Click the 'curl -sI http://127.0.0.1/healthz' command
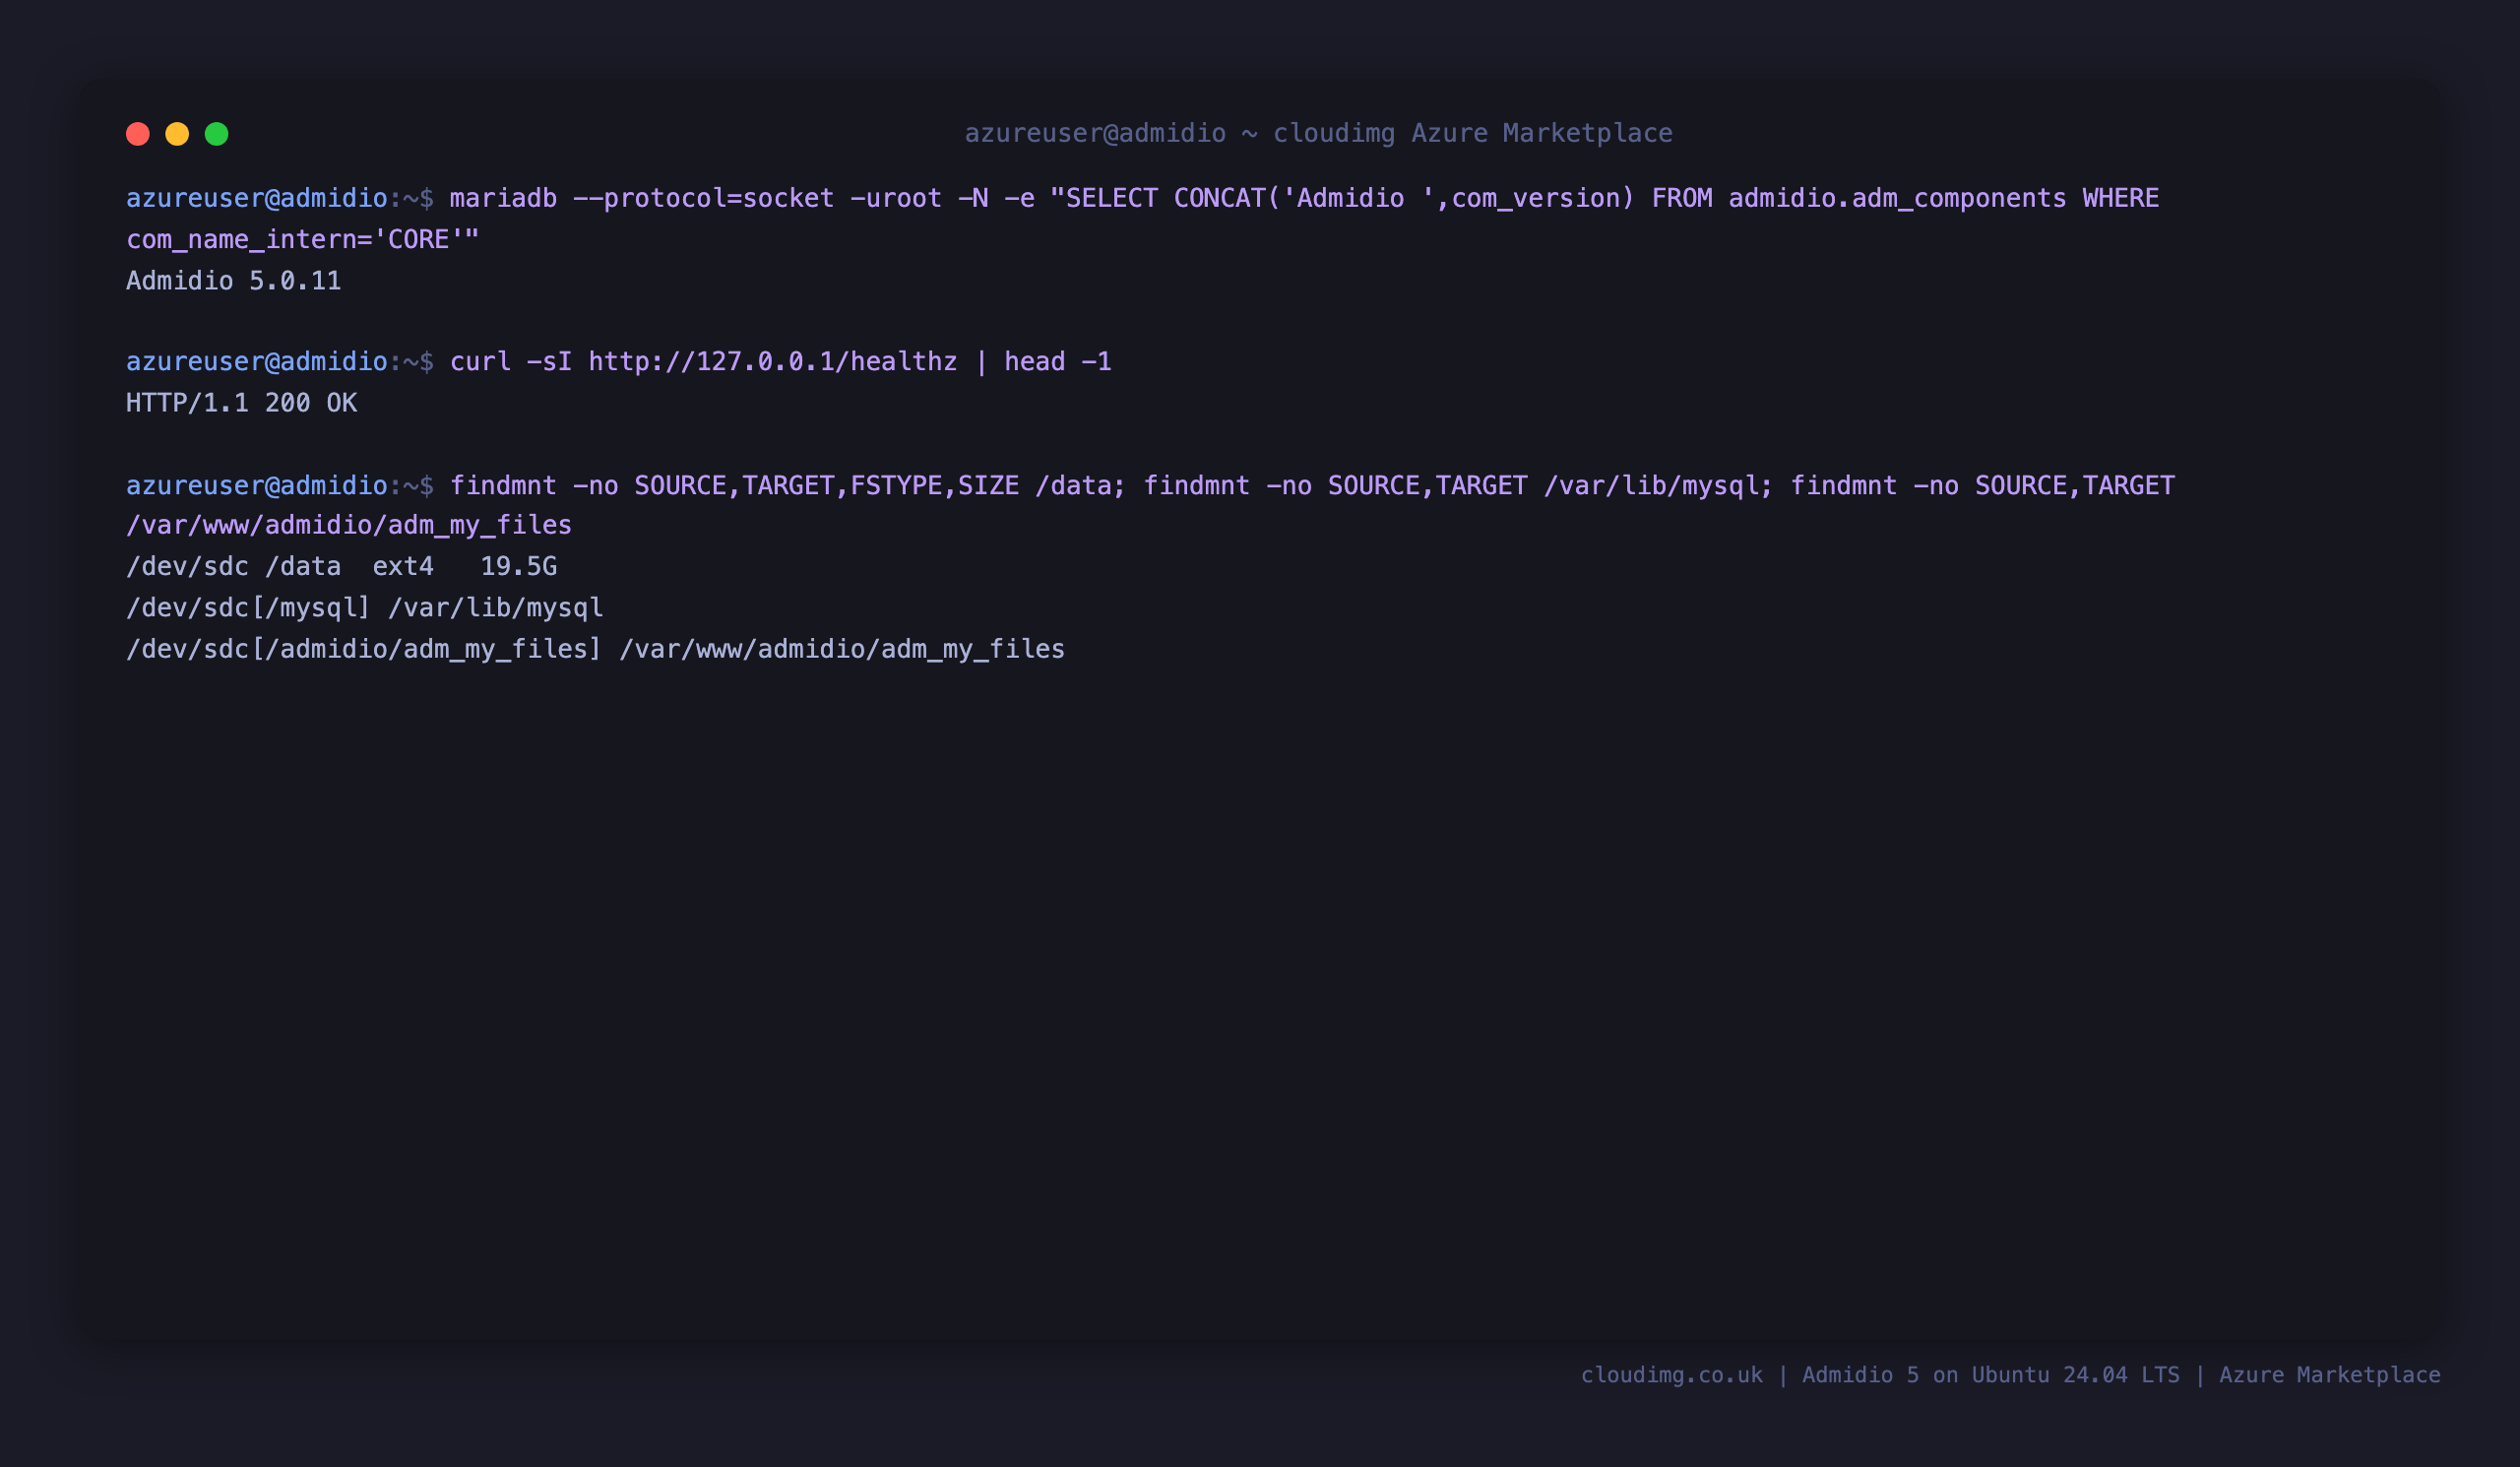The height and width of the screenshot is (1467, 2520). 703,361
